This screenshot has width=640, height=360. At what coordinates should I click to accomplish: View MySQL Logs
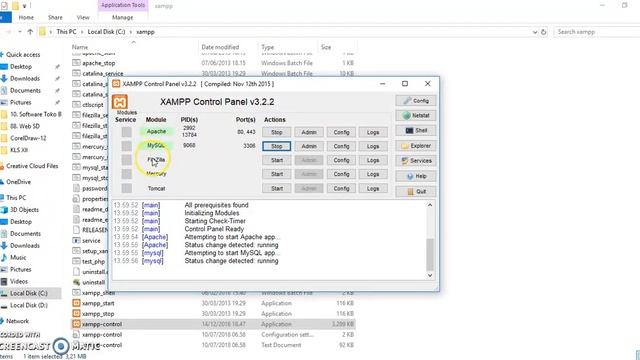373,146
